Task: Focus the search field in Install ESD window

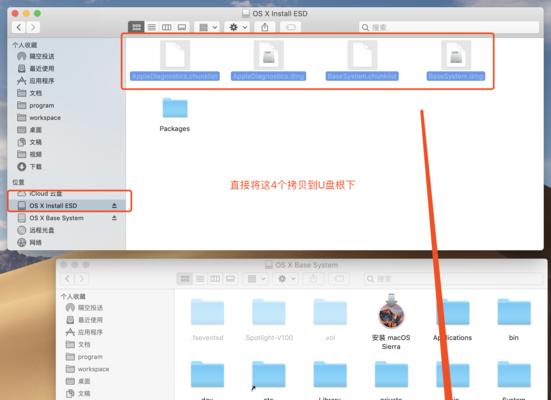Action: pyautogui.click(x=449, y=27)
